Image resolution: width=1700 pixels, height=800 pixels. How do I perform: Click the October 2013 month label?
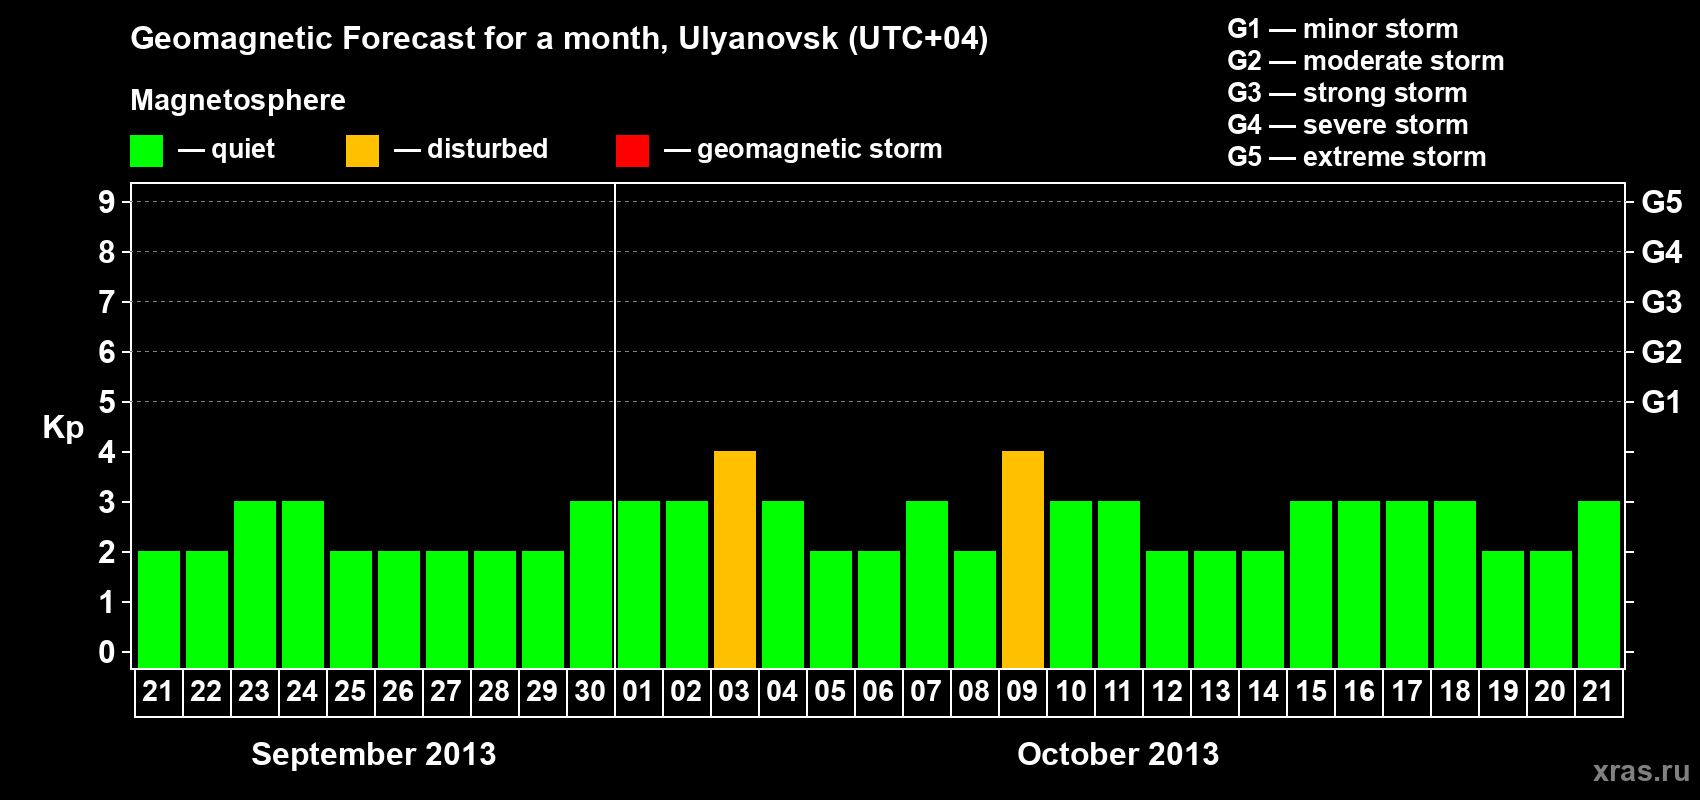pyautogui.click(x=1118, y=754)
